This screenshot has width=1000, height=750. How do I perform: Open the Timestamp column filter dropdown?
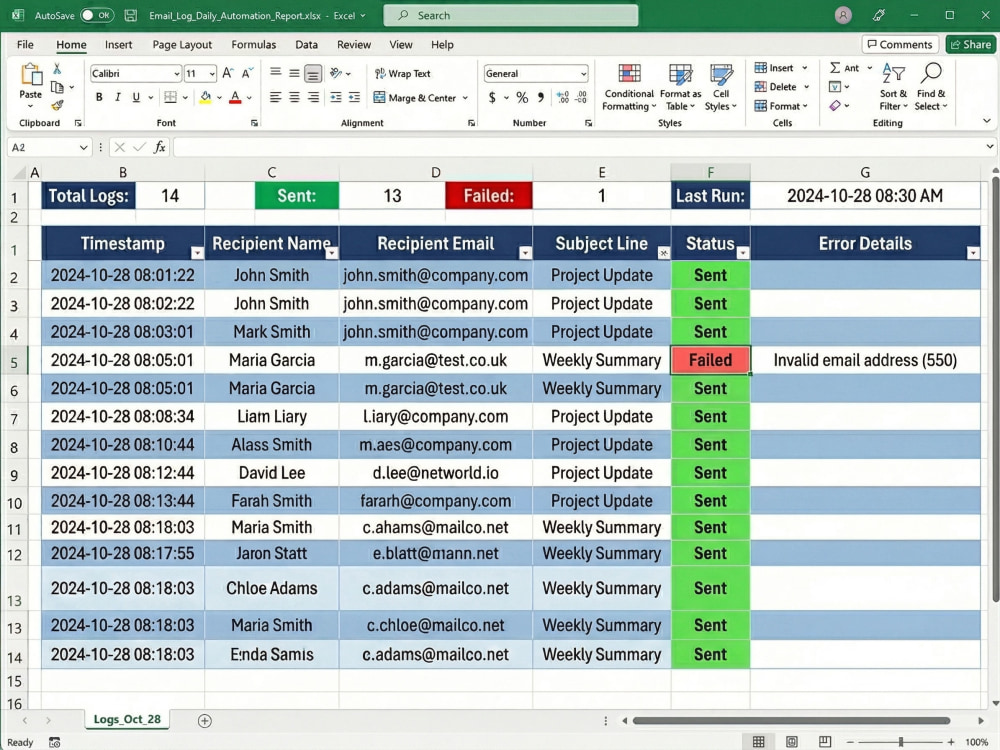coord(197,253)
